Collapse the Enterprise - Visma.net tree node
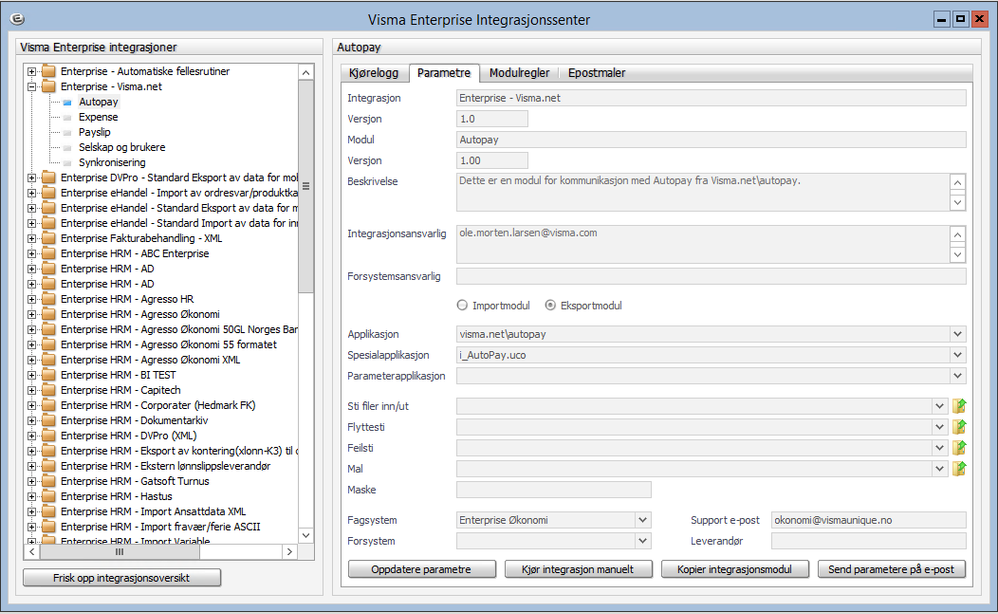Screen dimensions: 998x614 point(31,87)
